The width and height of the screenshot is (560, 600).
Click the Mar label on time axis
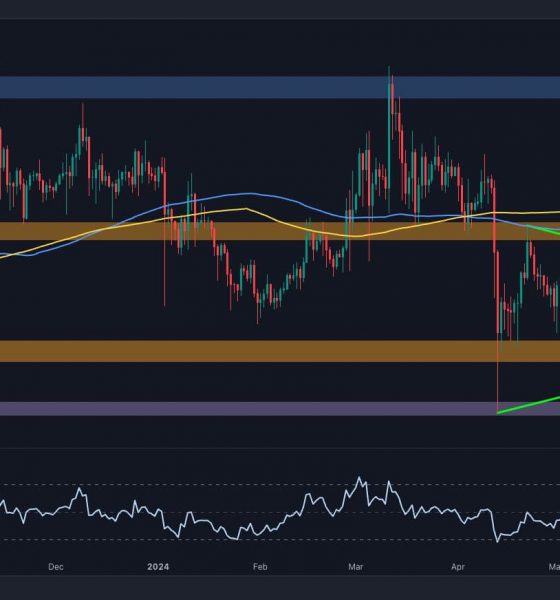click(x=356, y=567)
